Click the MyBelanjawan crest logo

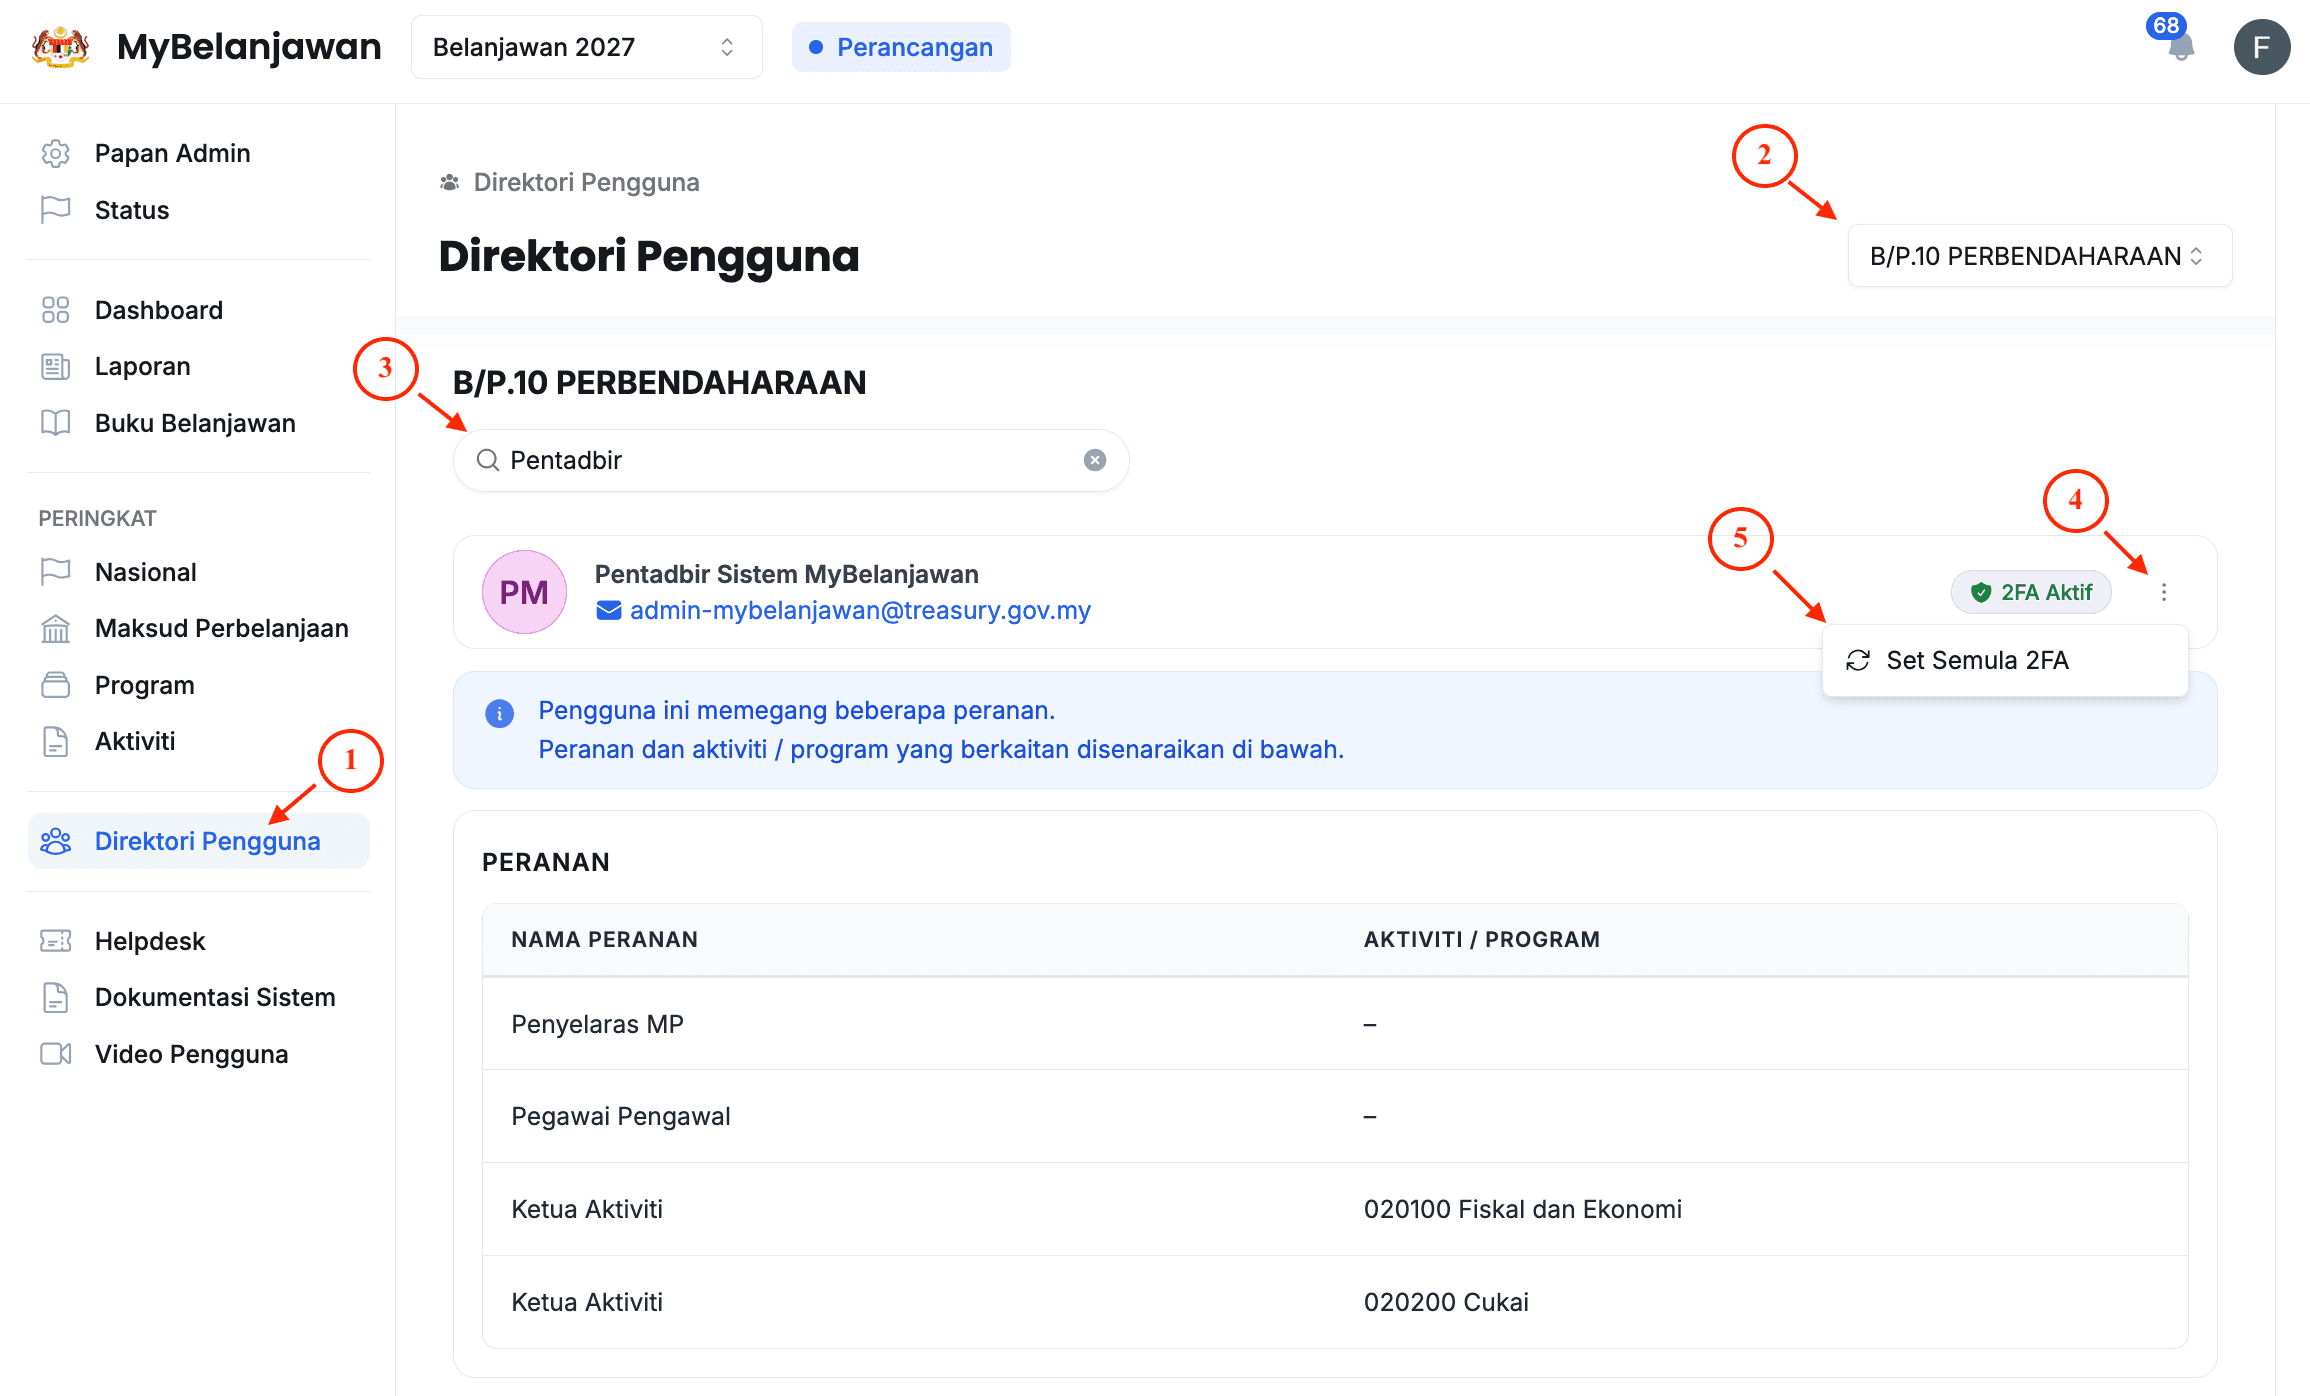click(60, 47)
